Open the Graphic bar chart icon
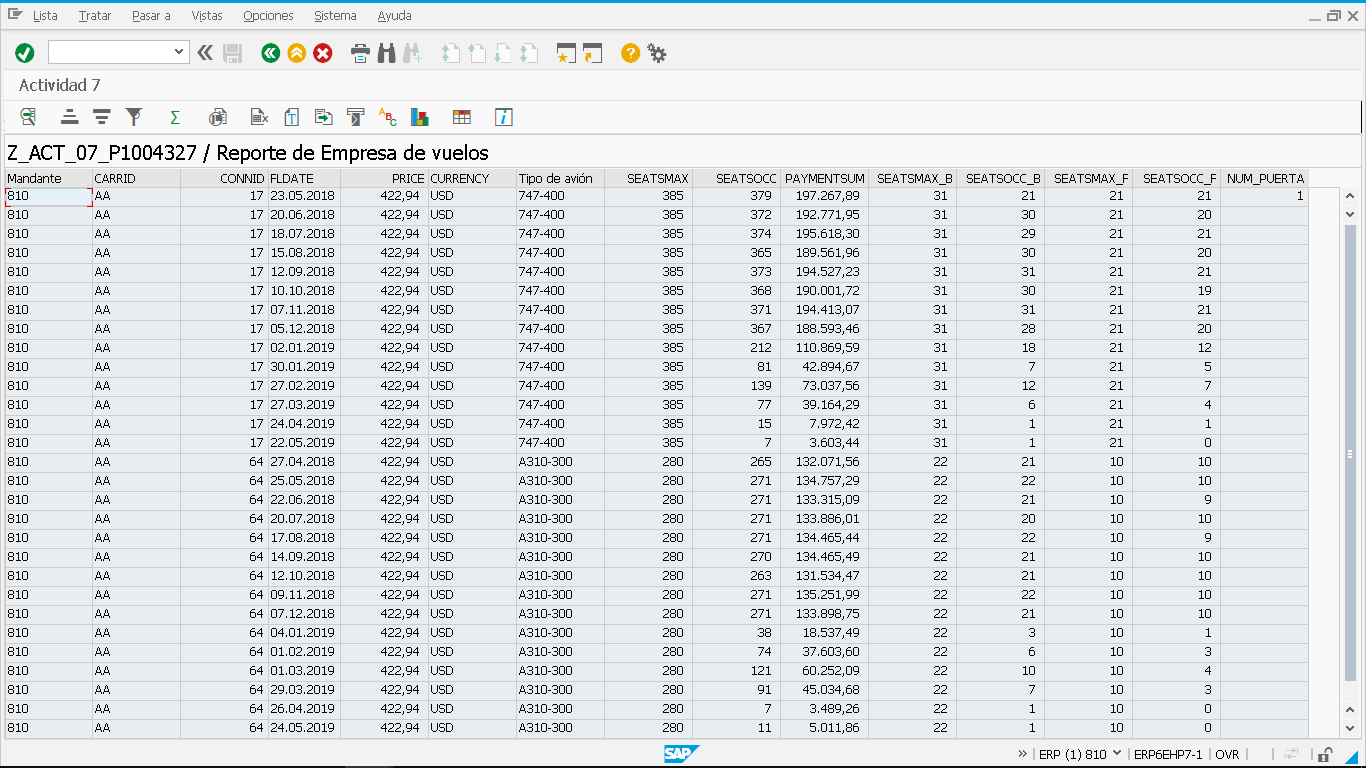The height and width of the screenshot is (768, 1366). click(x=419, y=117)
